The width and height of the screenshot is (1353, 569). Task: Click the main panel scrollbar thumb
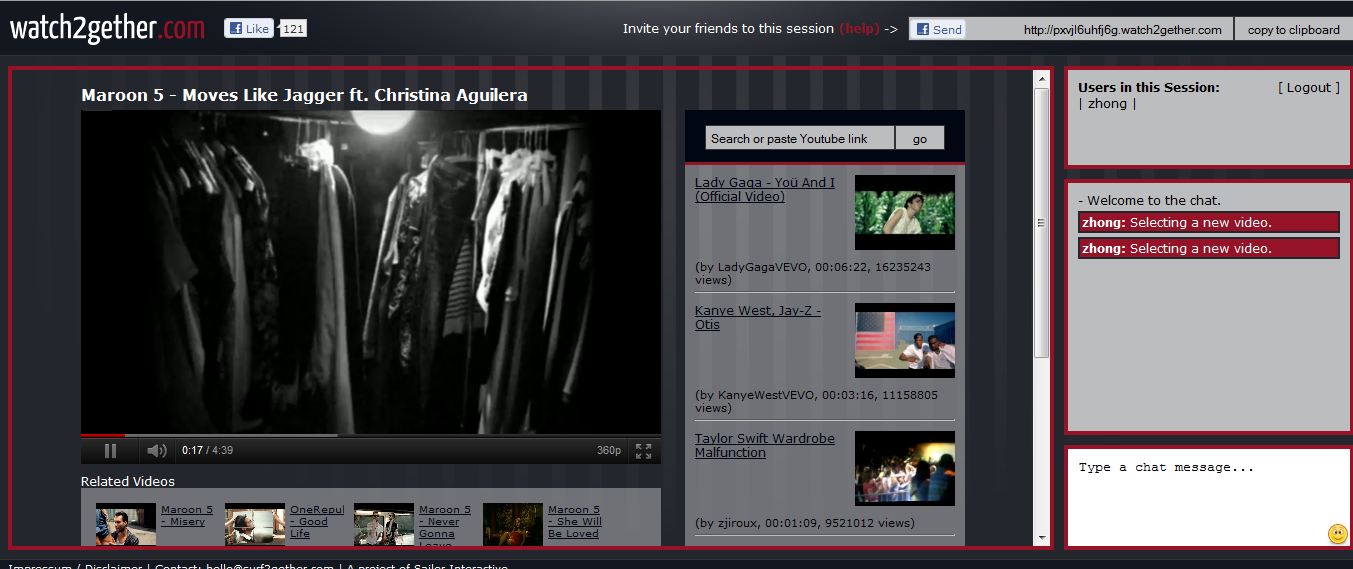(1041, 222)
